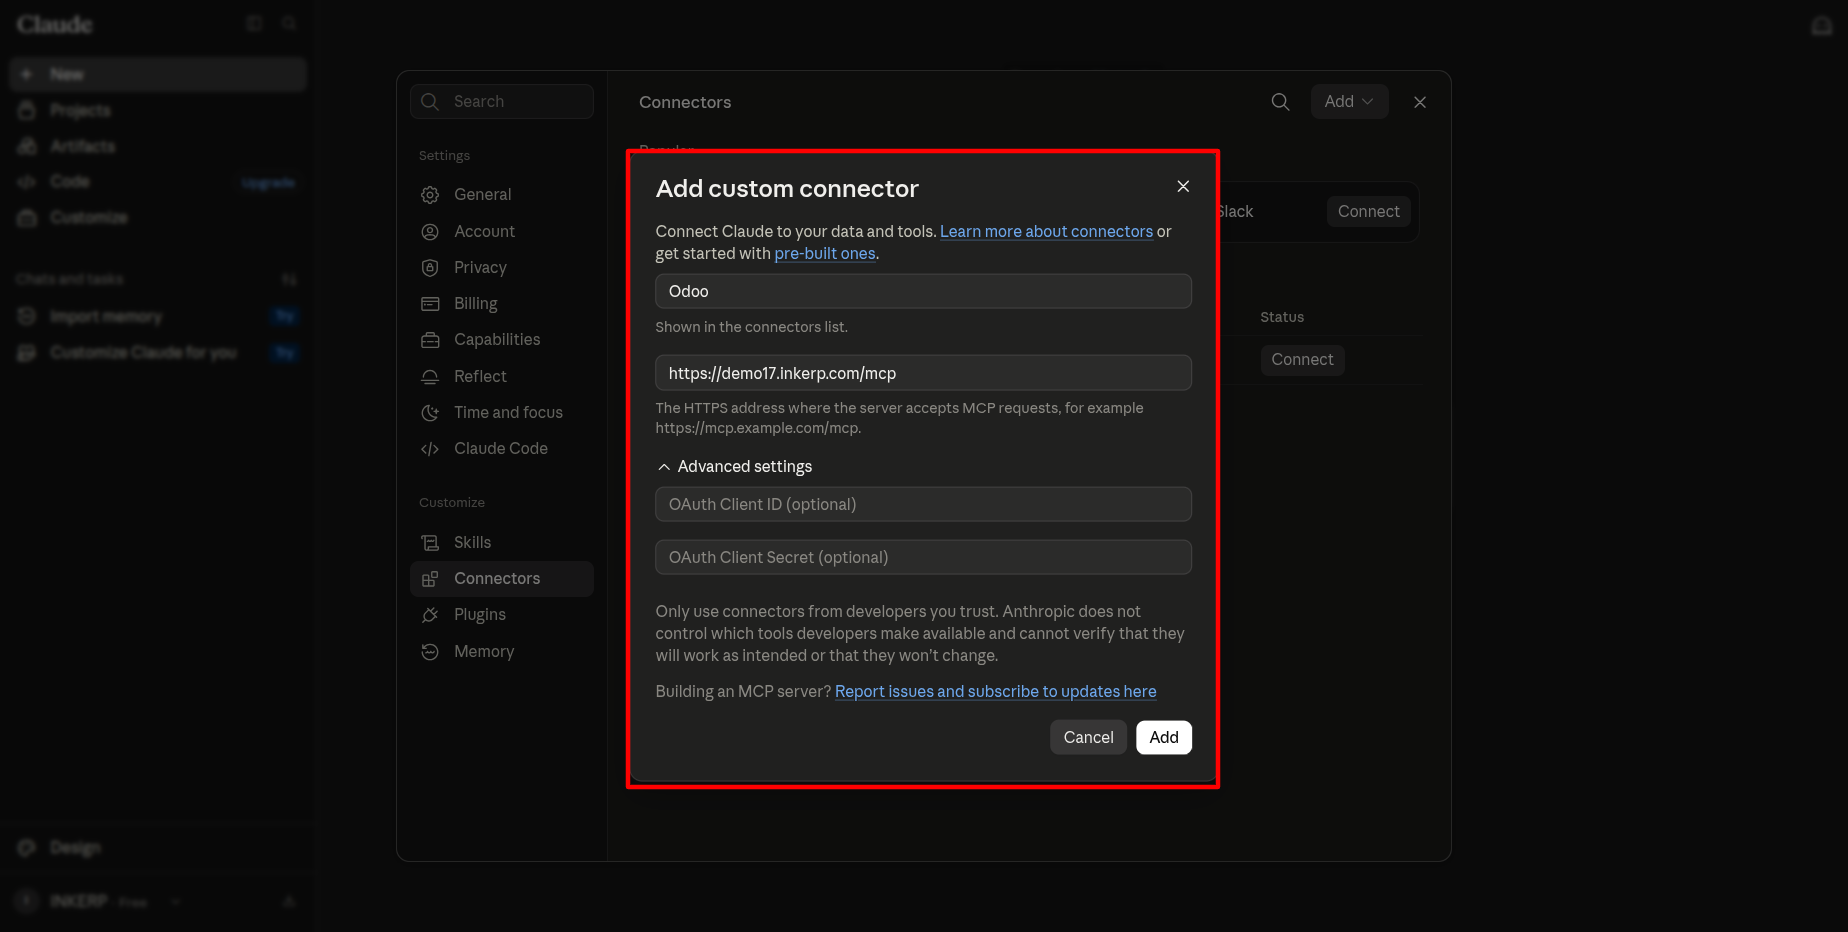Click the General gear icon
Viewport: 1848px width, 932px height.
click(430, 195)
